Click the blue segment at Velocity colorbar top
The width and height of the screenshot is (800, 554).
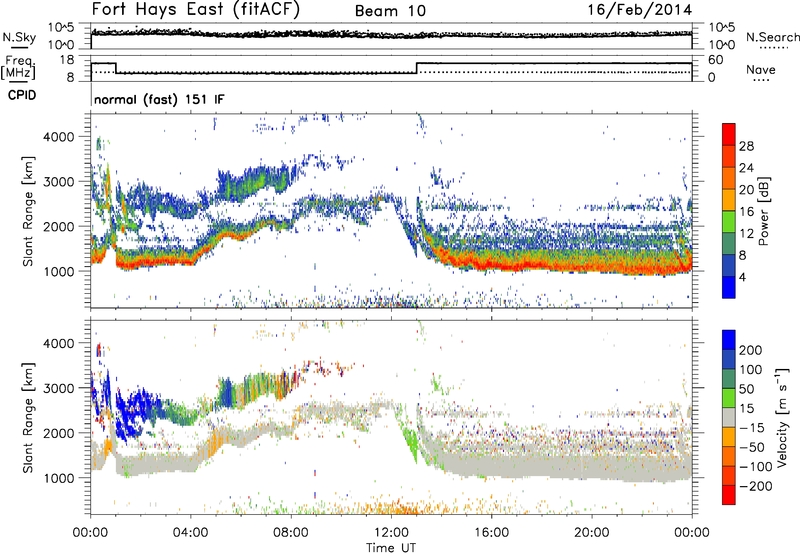729,340
